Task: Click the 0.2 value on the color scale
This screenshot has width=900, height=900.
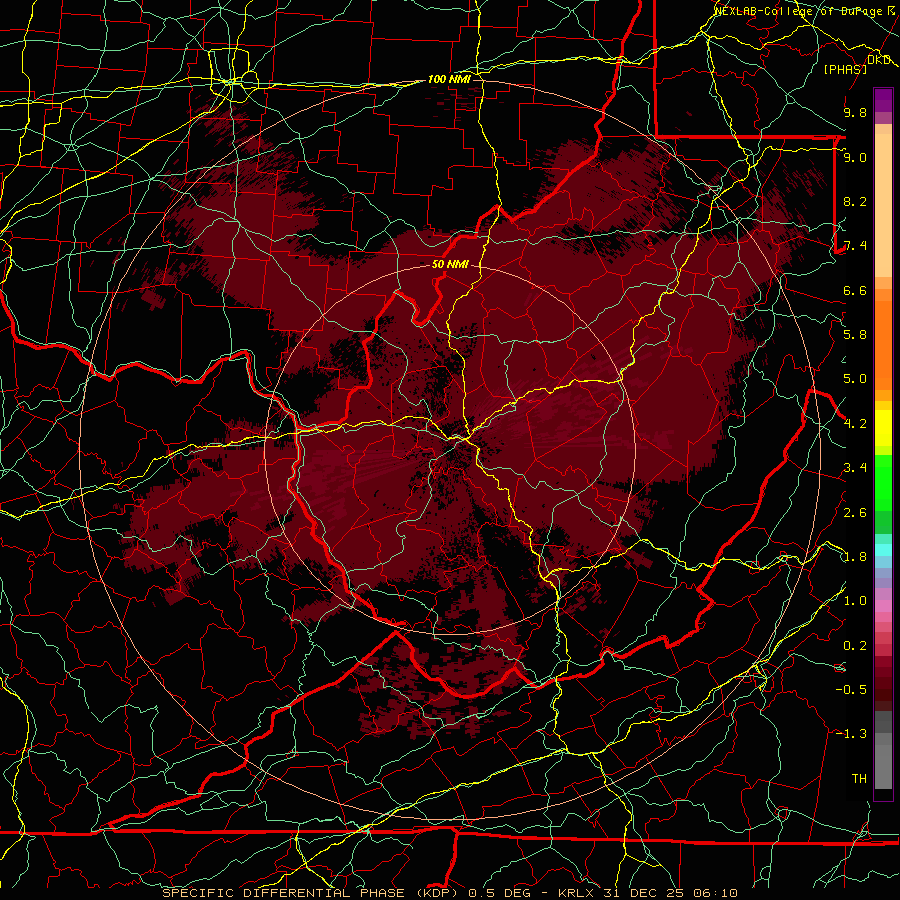Action: (855, 646)
